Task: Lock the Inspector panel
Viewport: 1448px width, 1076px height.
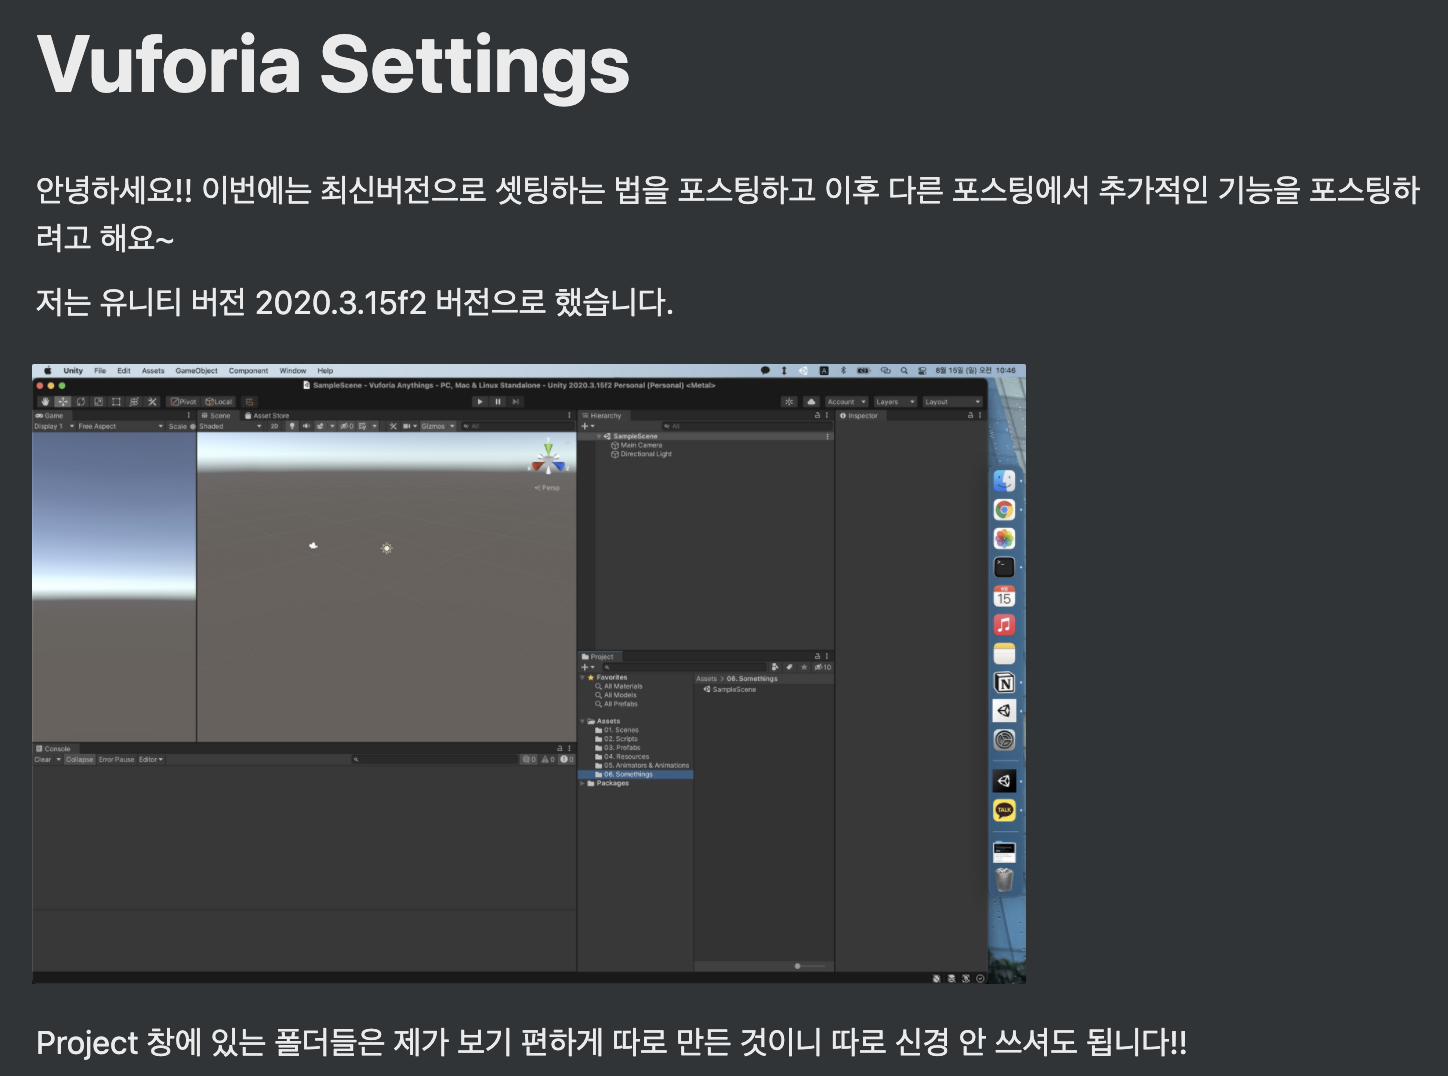Action: coord(970,415)
